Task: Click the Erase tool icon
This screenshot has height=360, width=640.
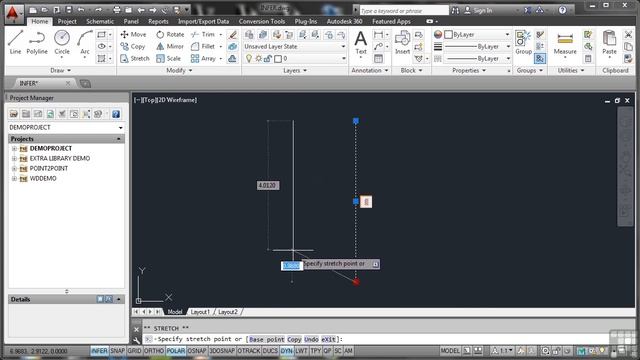Action: tap(233, 35)
